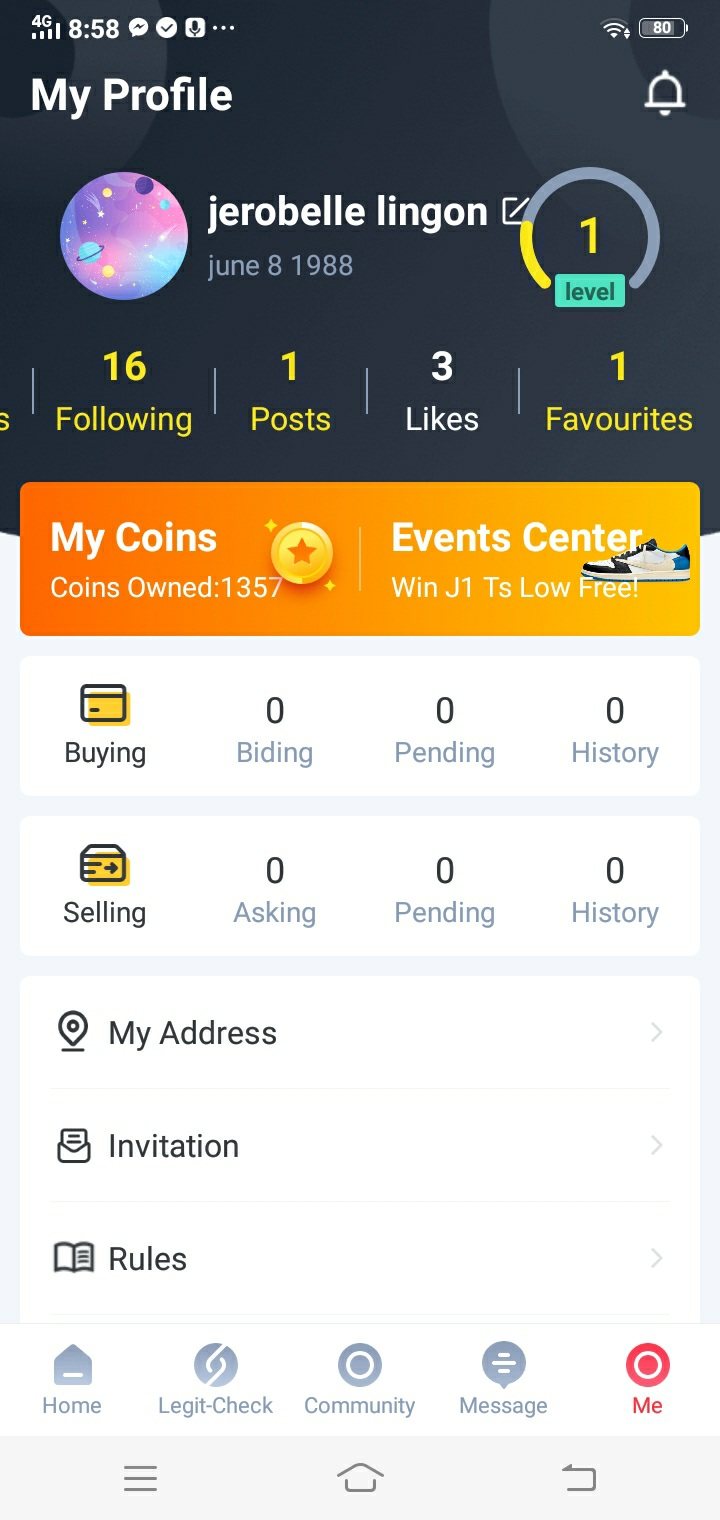Open Events Center banner
Screen dimensions: 720x1520
pyautogui.click(x=530, y=558)
